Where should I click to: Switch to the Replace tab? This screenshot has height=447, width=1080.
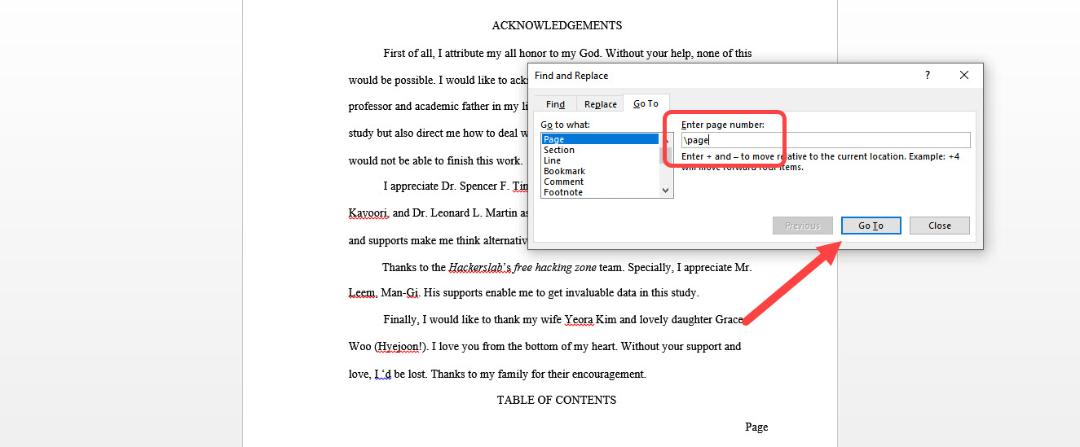coord(600,104)
